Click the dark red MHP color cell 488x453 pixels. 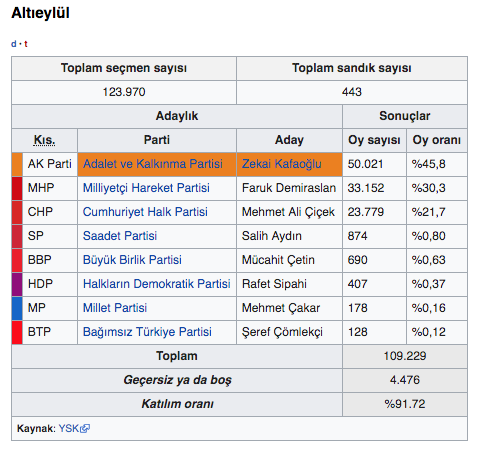click(17, 188)
